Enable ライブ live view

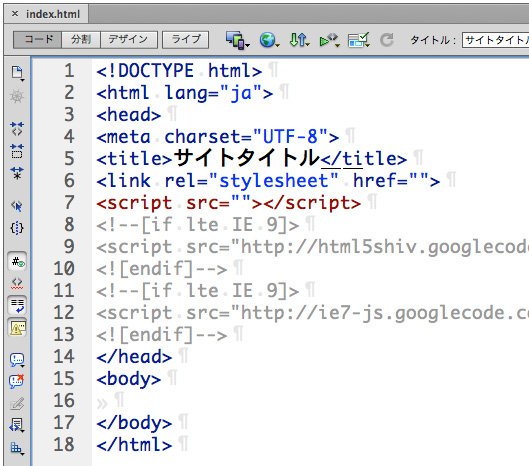point(186,39)
